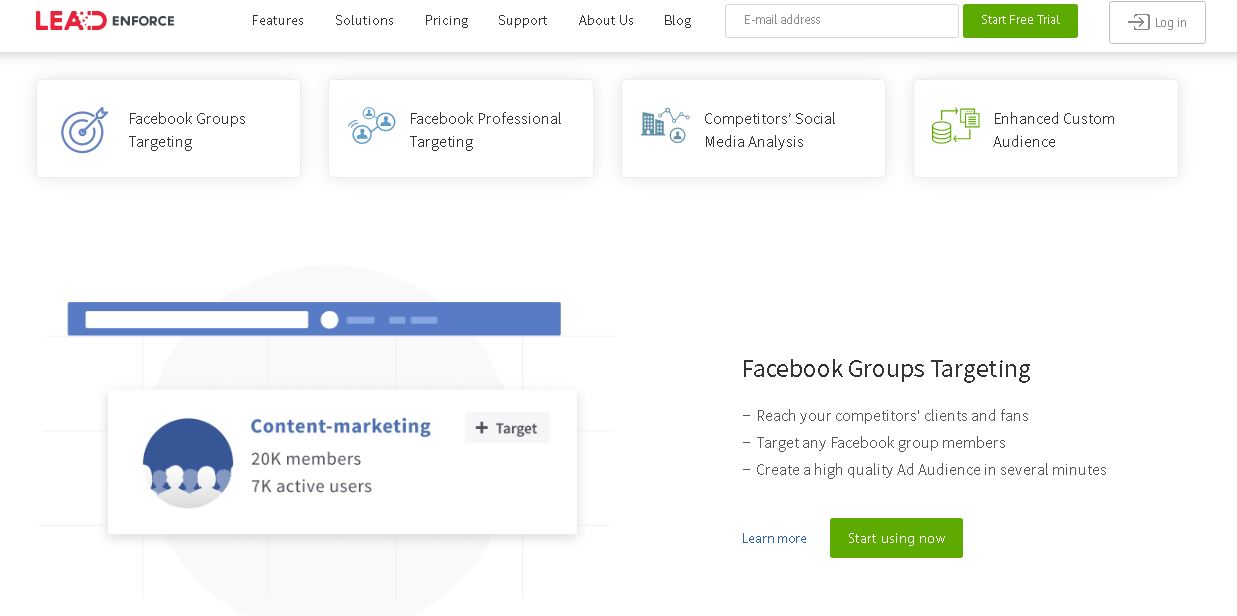Click the LeadEnforce logo
Image resolution: width=1237 pixels, height=616 pixels.
pyautogui.click(x=104, y=20)
